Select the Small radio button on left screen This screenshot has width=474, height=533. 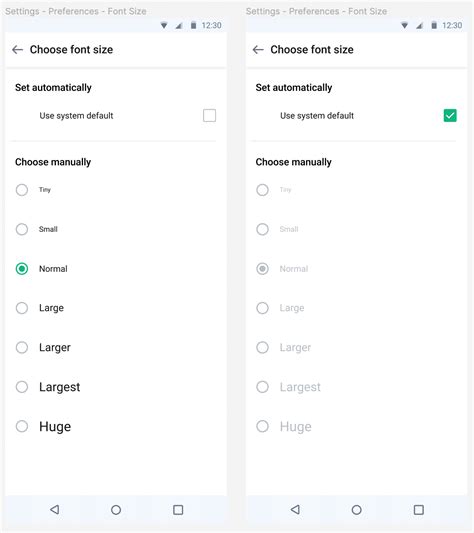click(x=22, y=229)
